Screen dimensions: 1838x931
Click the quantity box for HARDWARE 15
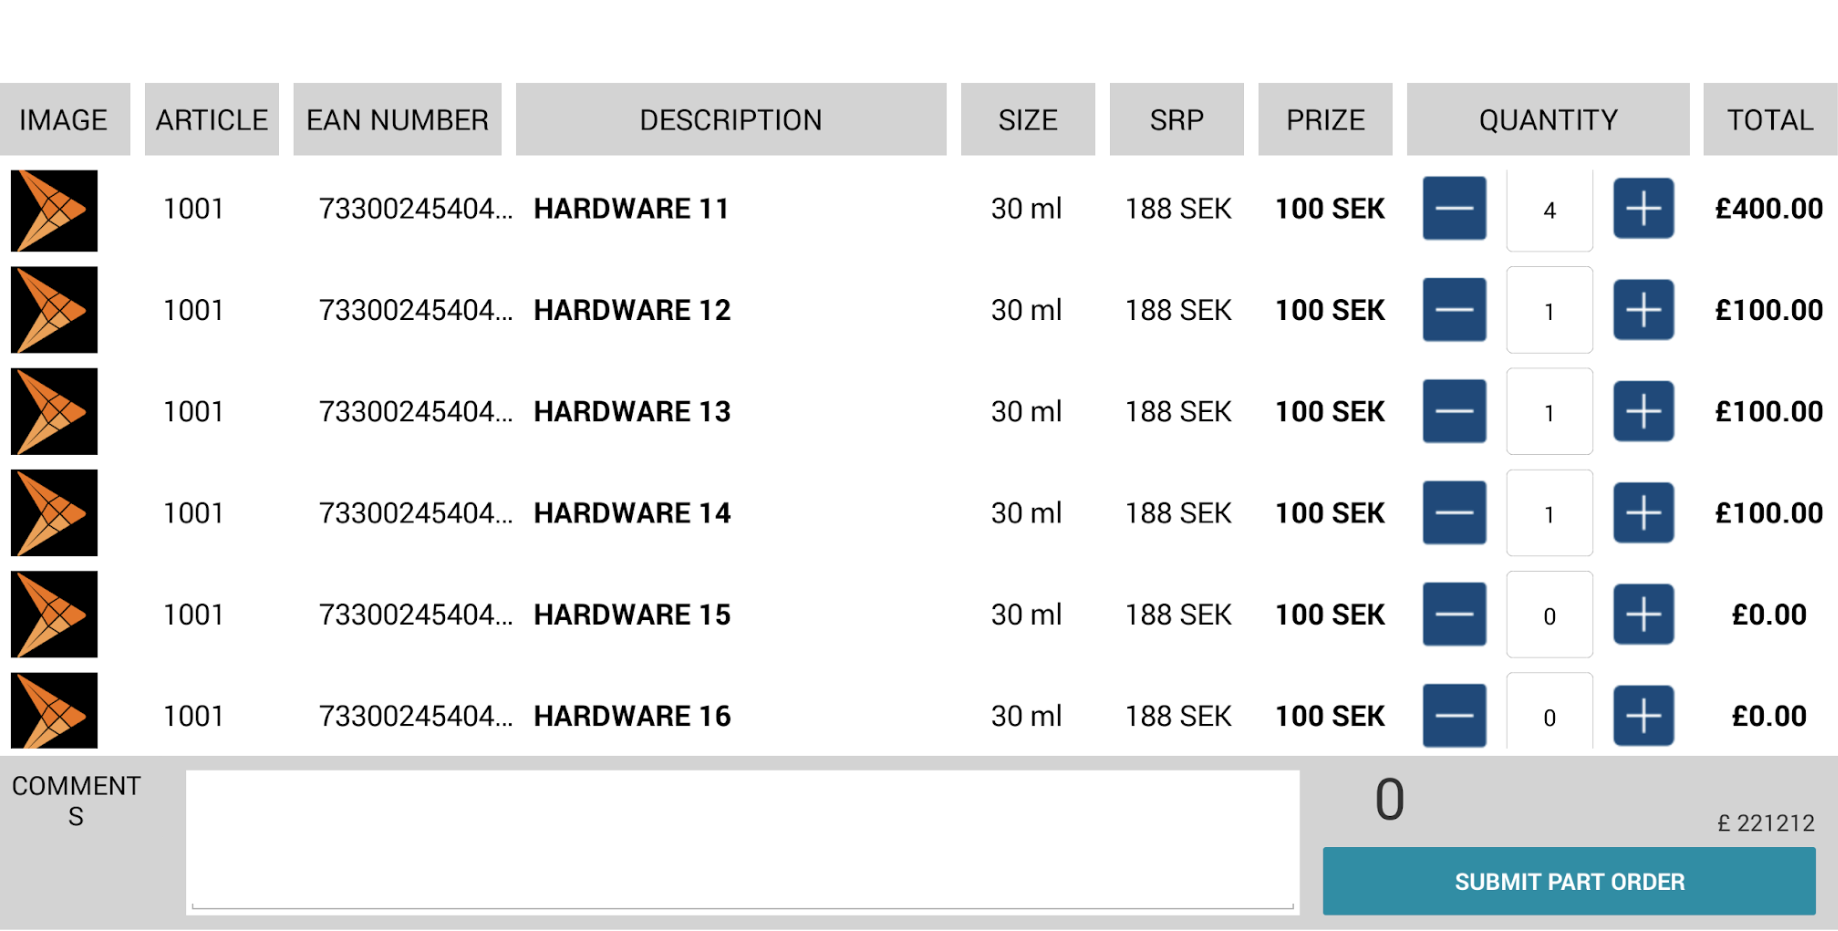(x=1549, y=615)
